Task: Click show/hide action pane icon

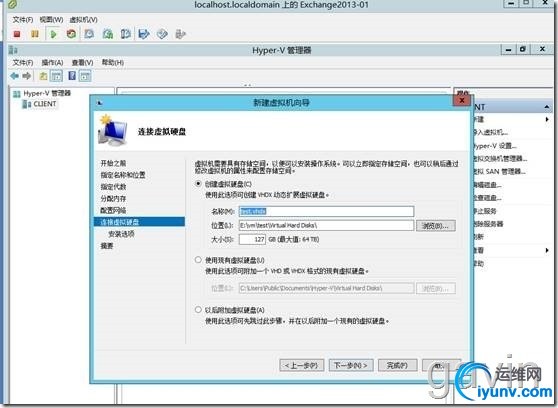Action: (x=85, y=76)
